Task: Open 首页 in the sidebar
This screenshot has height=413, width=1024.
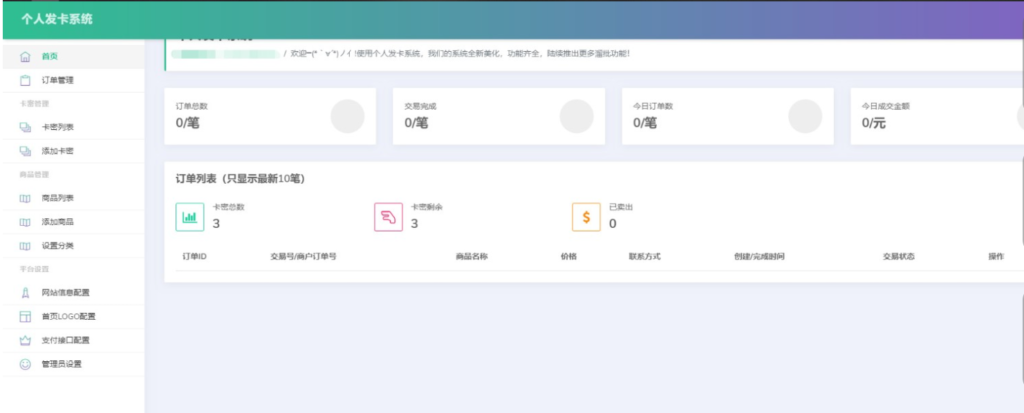Action: tap(72, 57)
